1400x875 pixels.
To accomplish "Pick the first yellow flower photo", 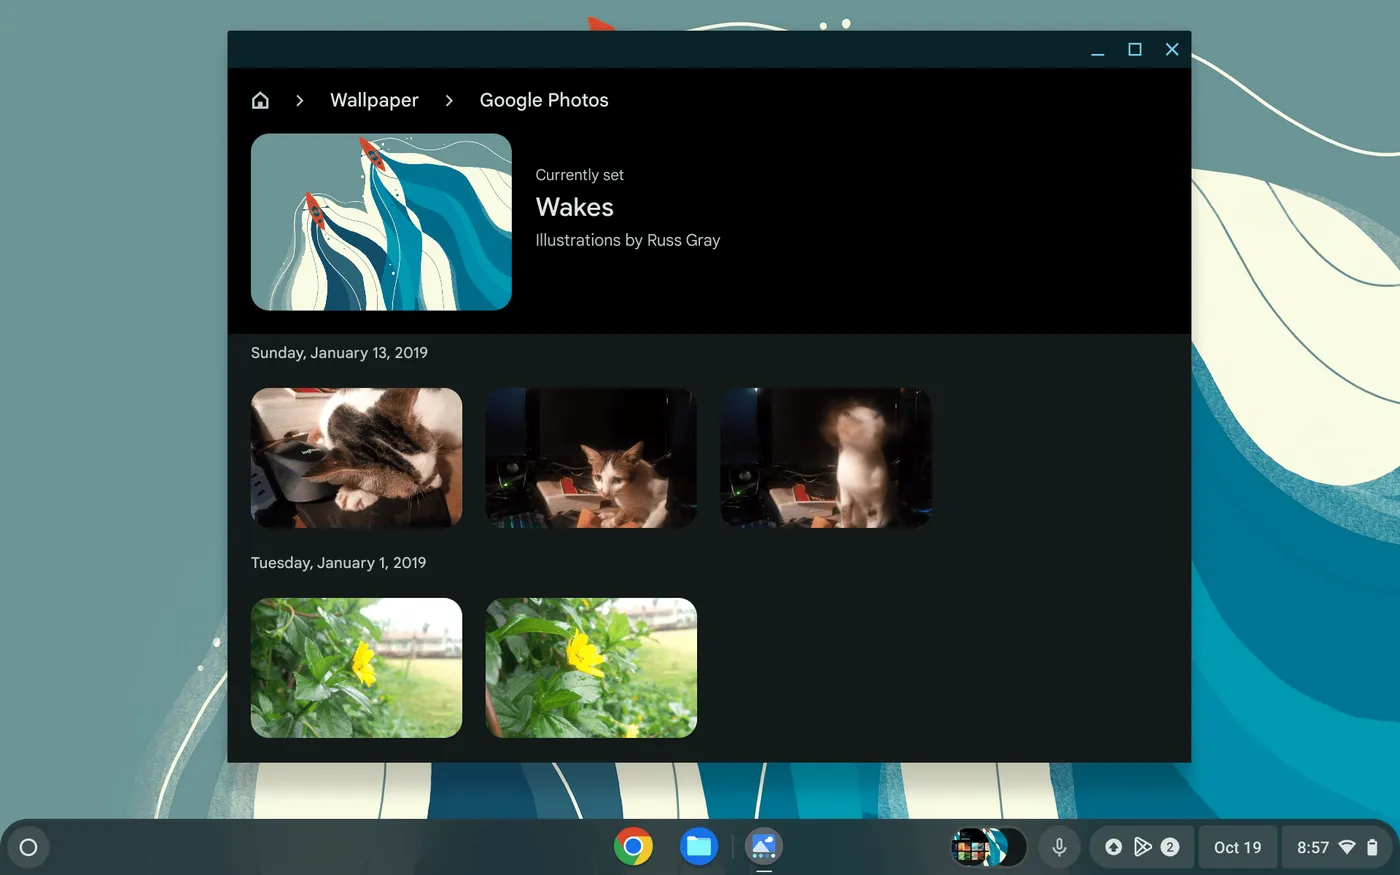I will point(356,668).
